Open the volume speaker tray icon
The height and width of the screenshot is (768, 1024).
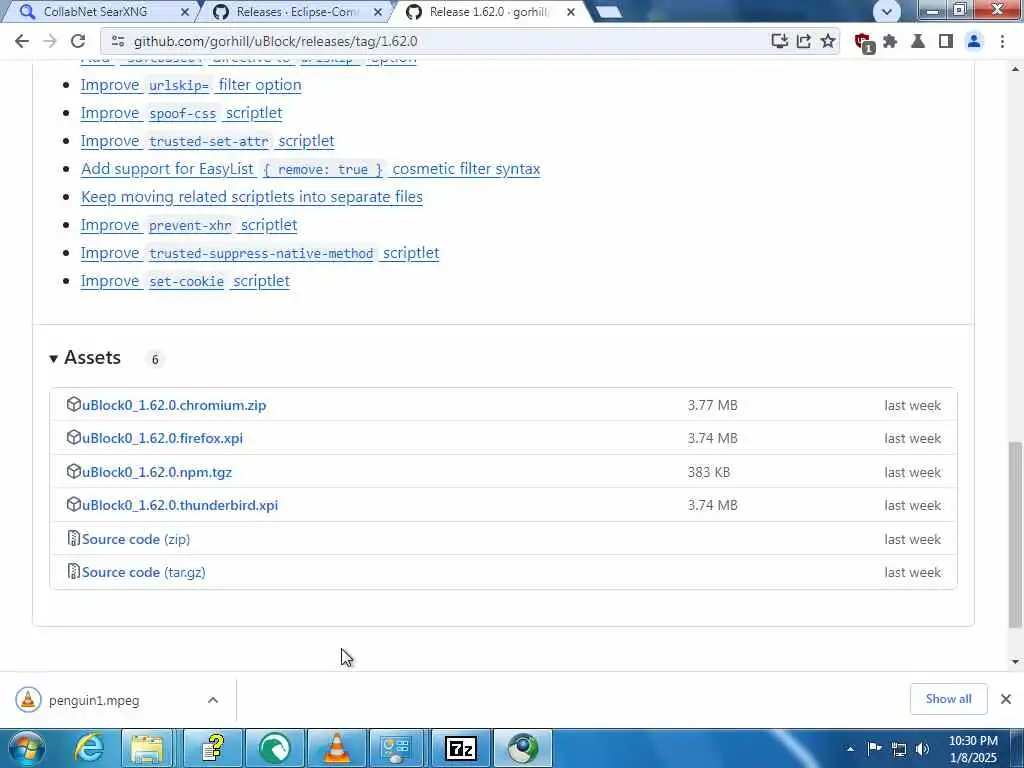922,748
